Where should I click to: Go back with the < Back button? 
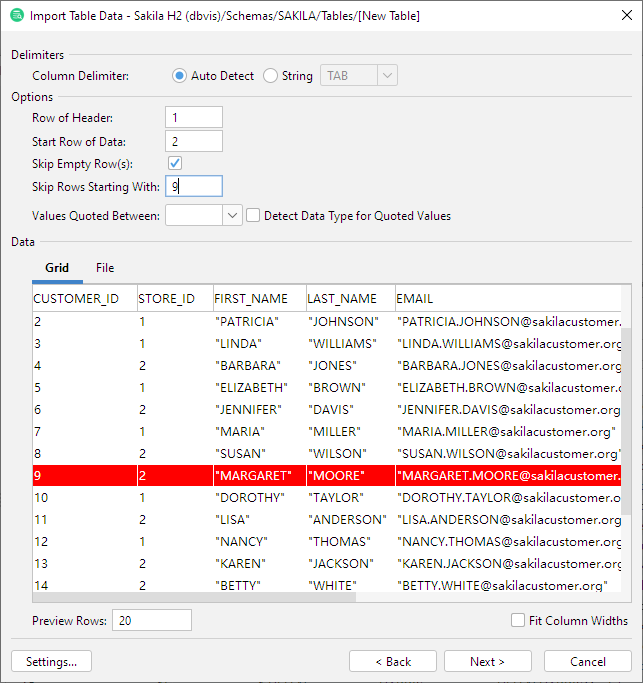(392, 661)
